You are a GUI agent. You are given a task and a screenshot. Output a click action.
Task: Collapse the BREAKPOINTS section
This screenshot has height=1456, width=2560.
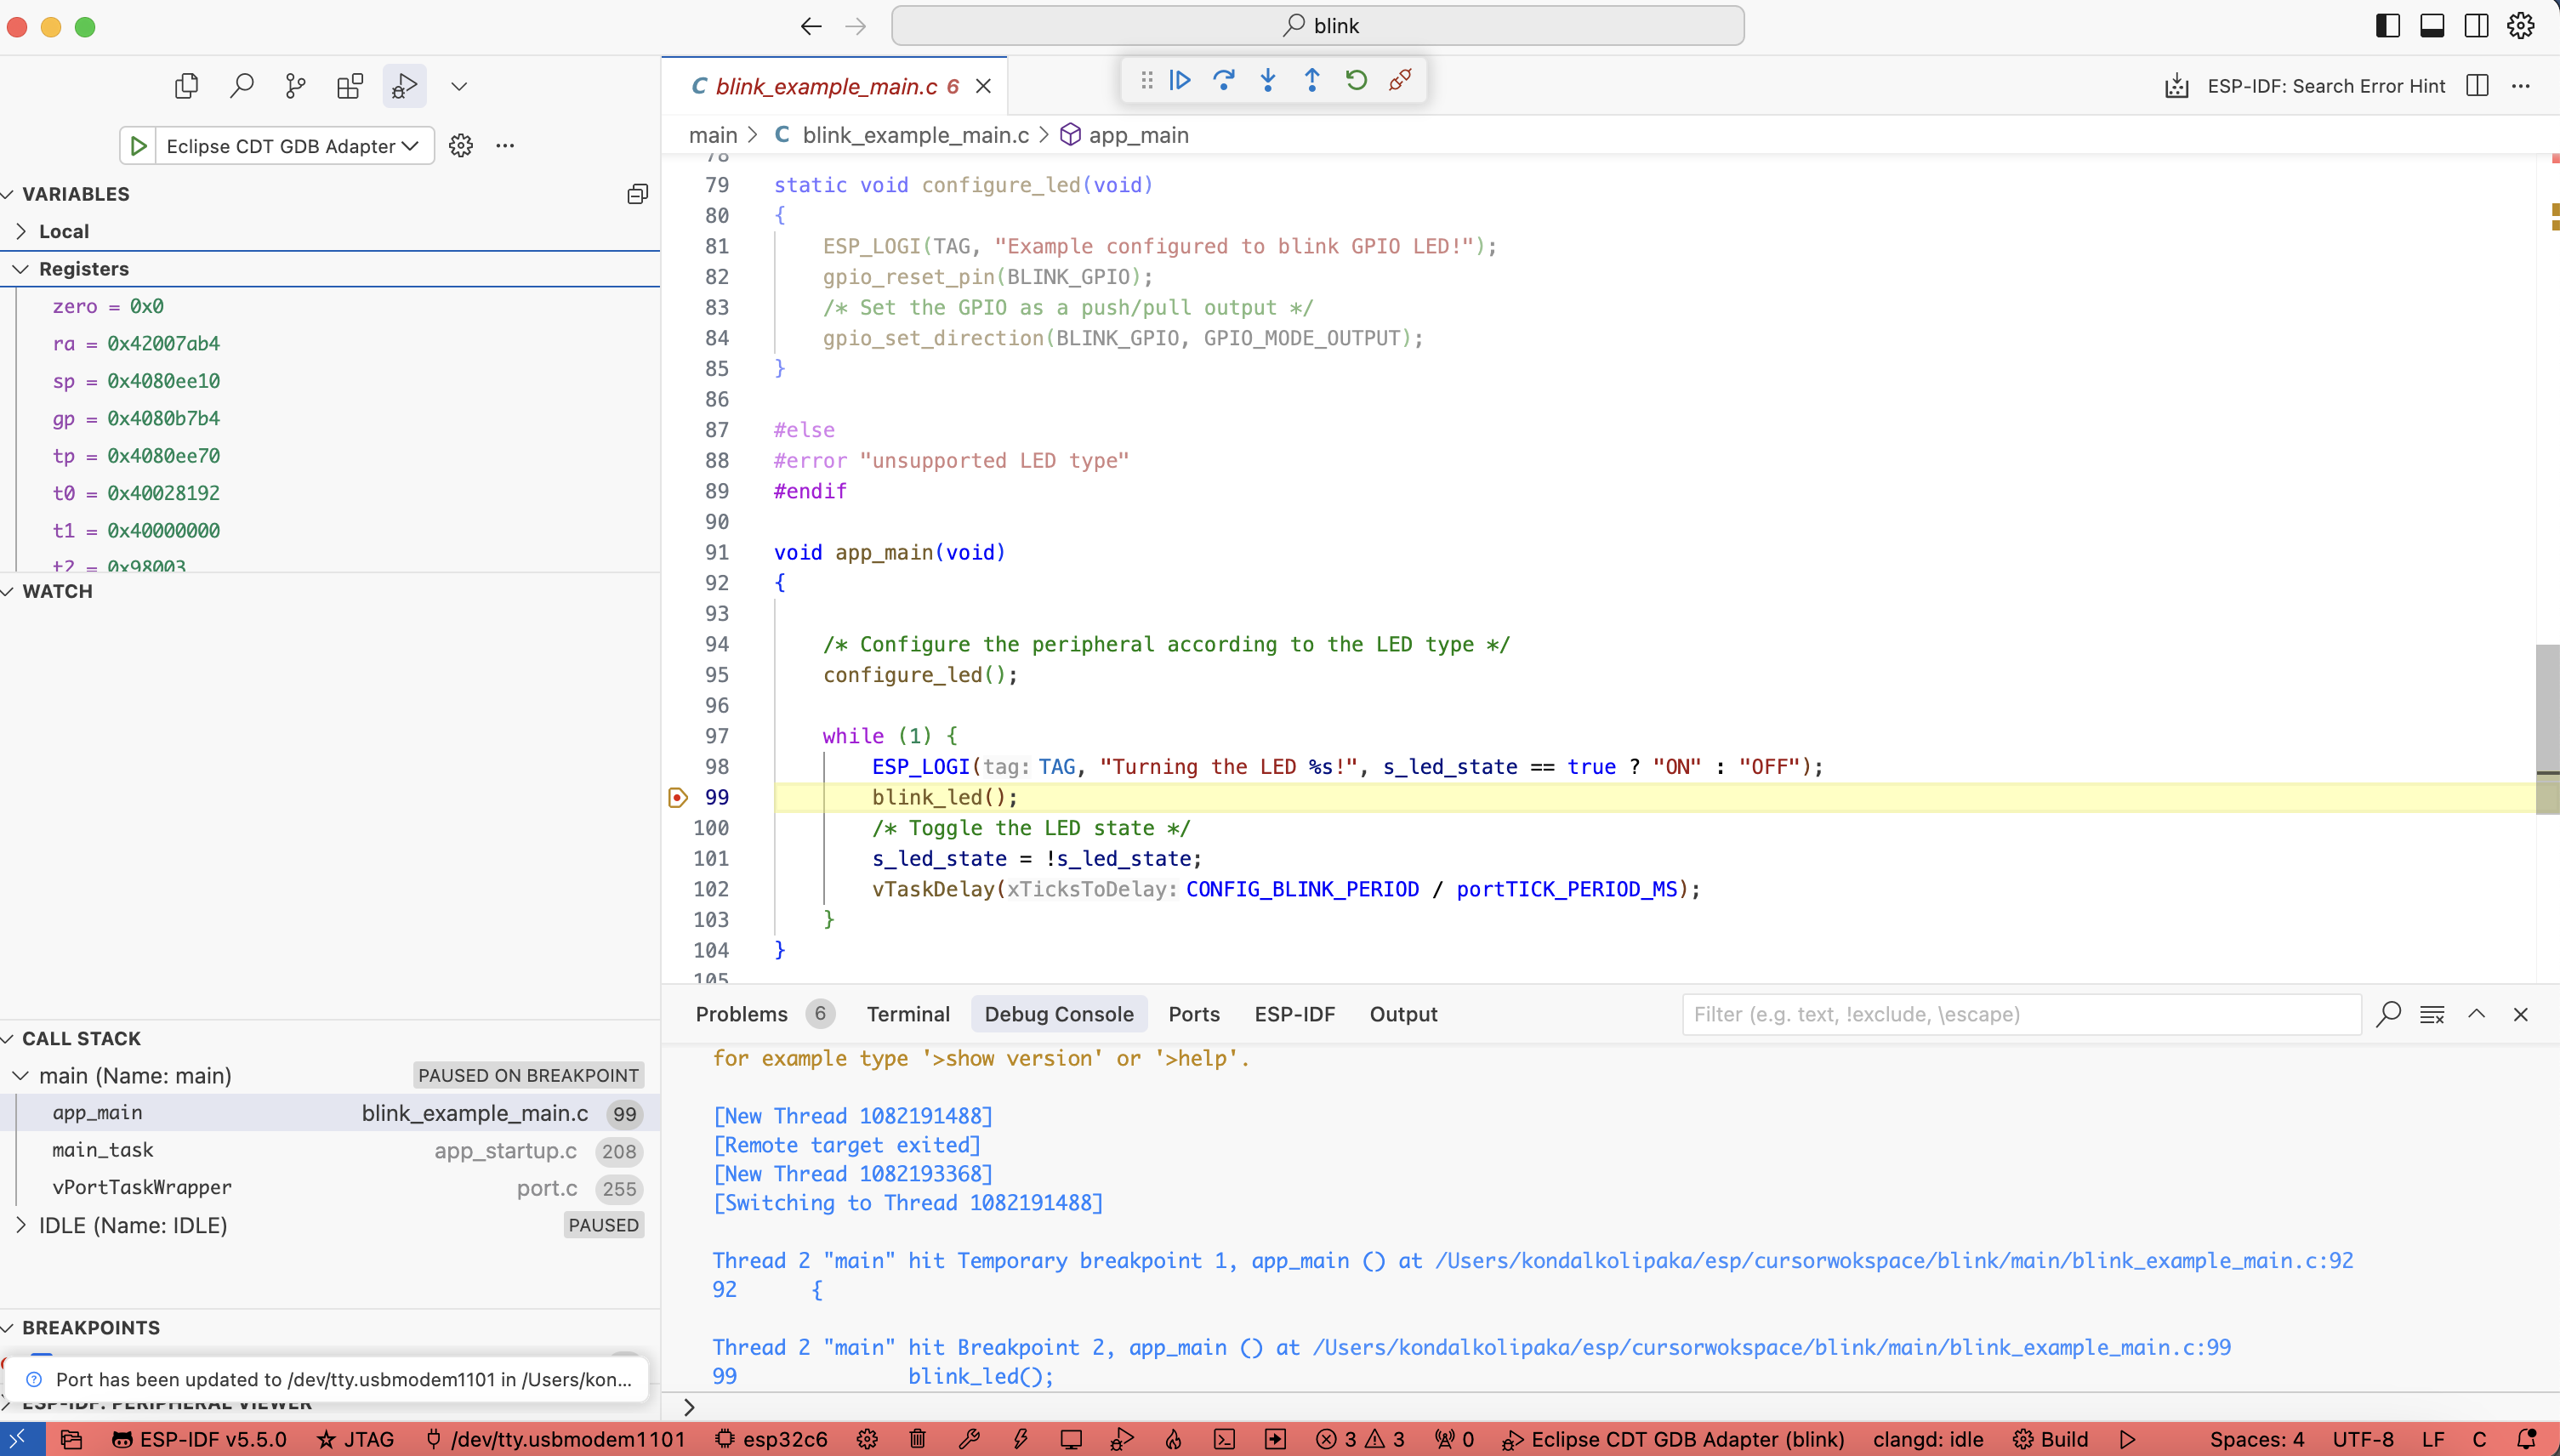[x=91, y=1327]
